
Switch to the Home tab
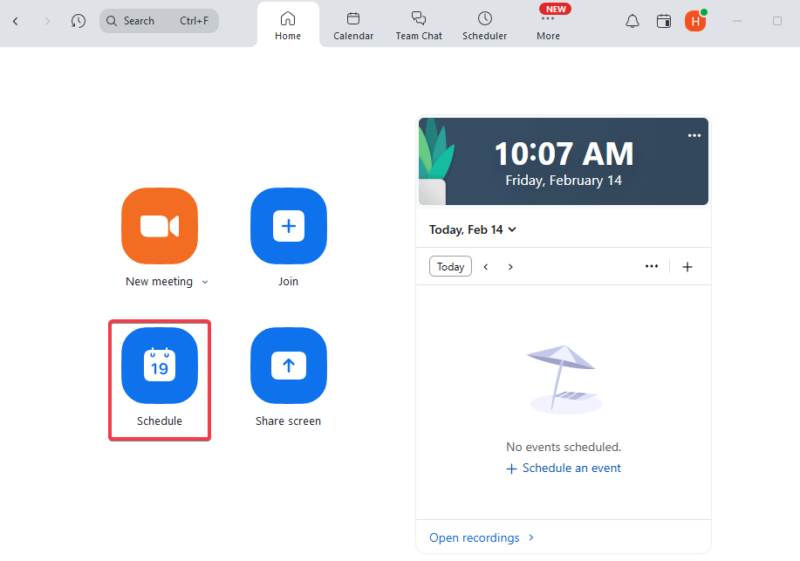288,26
